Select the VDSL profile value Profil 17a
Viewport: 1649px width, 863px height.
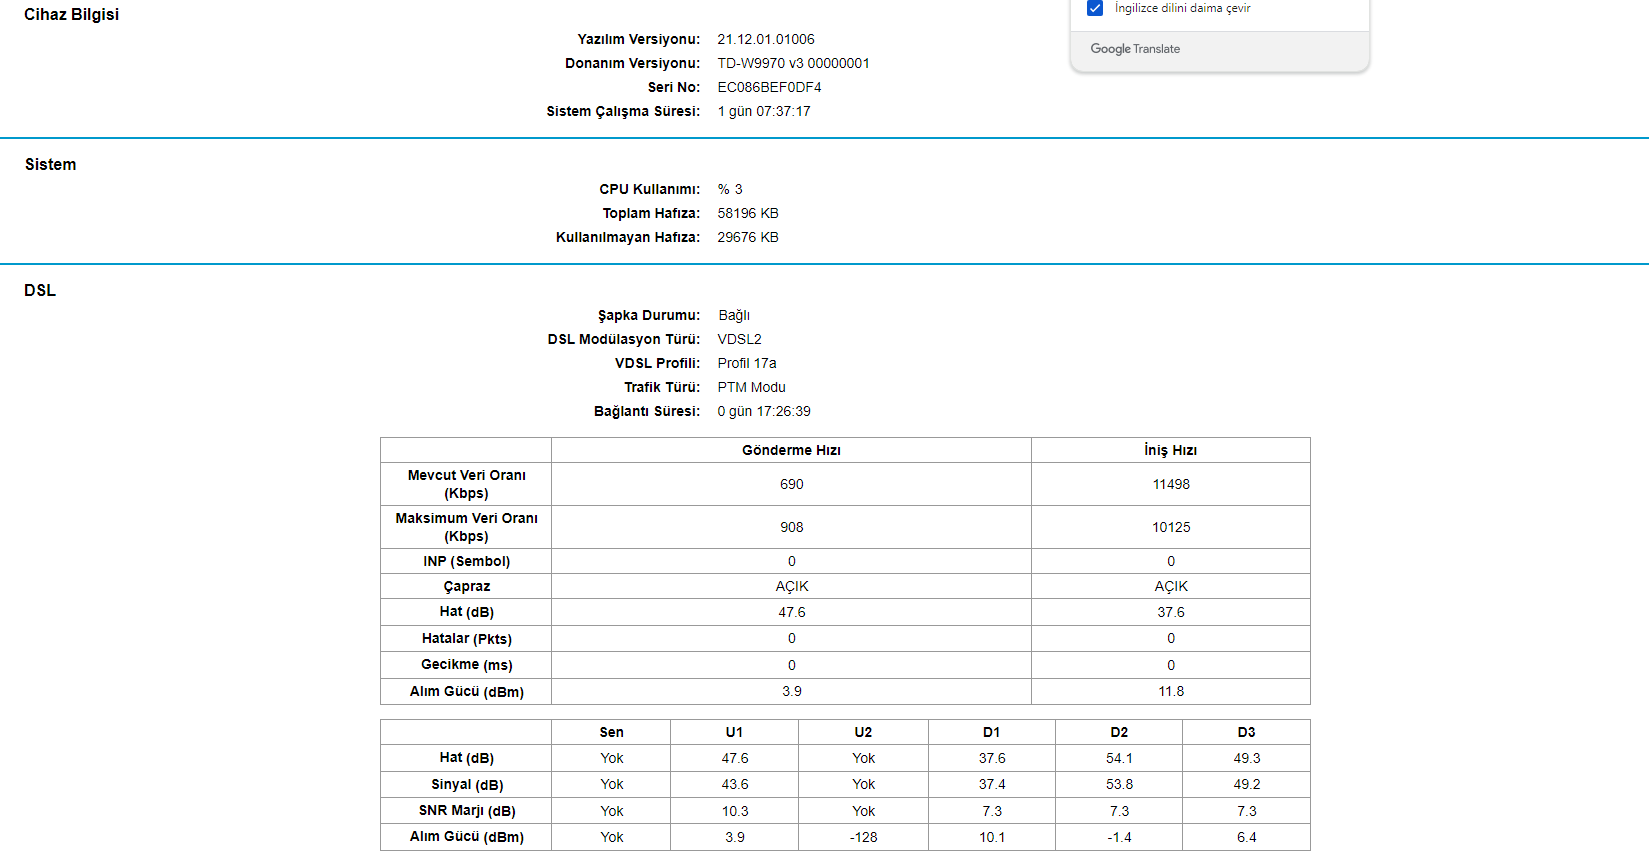[747, 363]
